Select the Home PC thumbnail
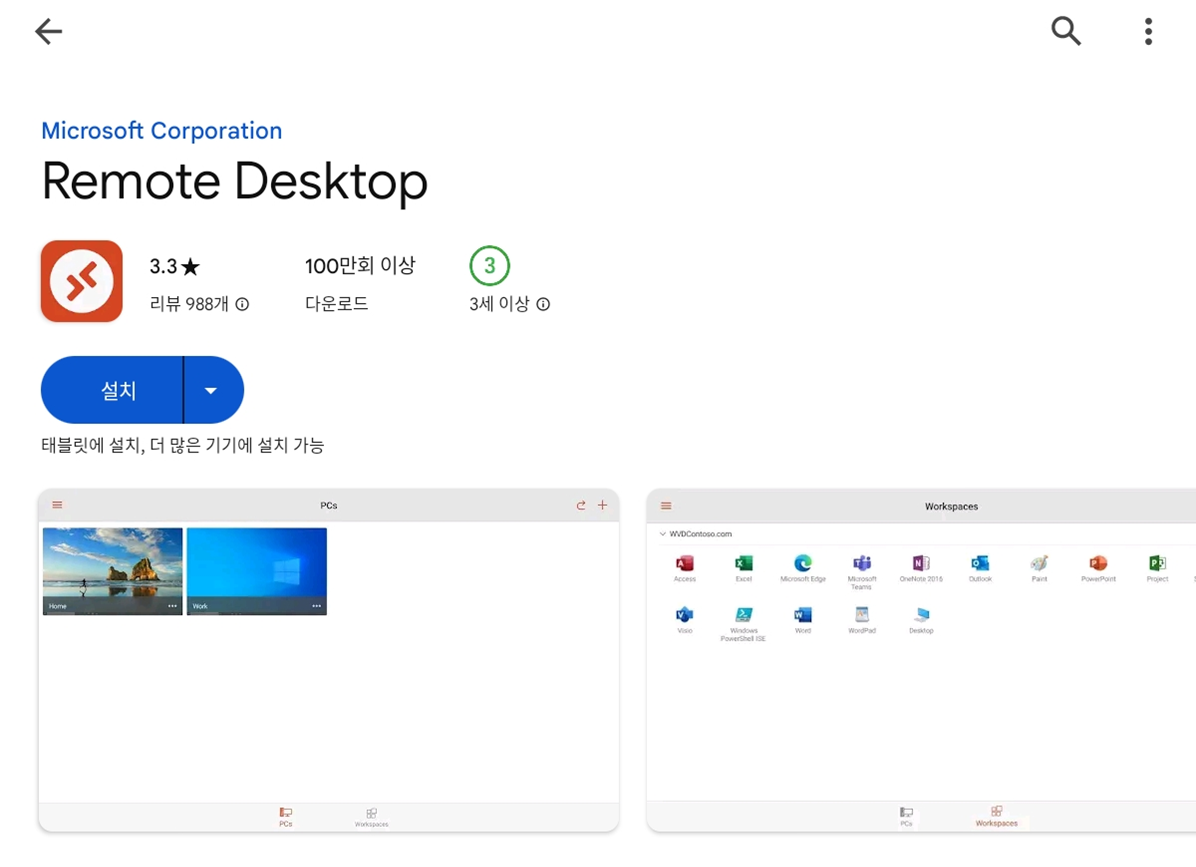The image size is (1196, 867). click(113, 571)
